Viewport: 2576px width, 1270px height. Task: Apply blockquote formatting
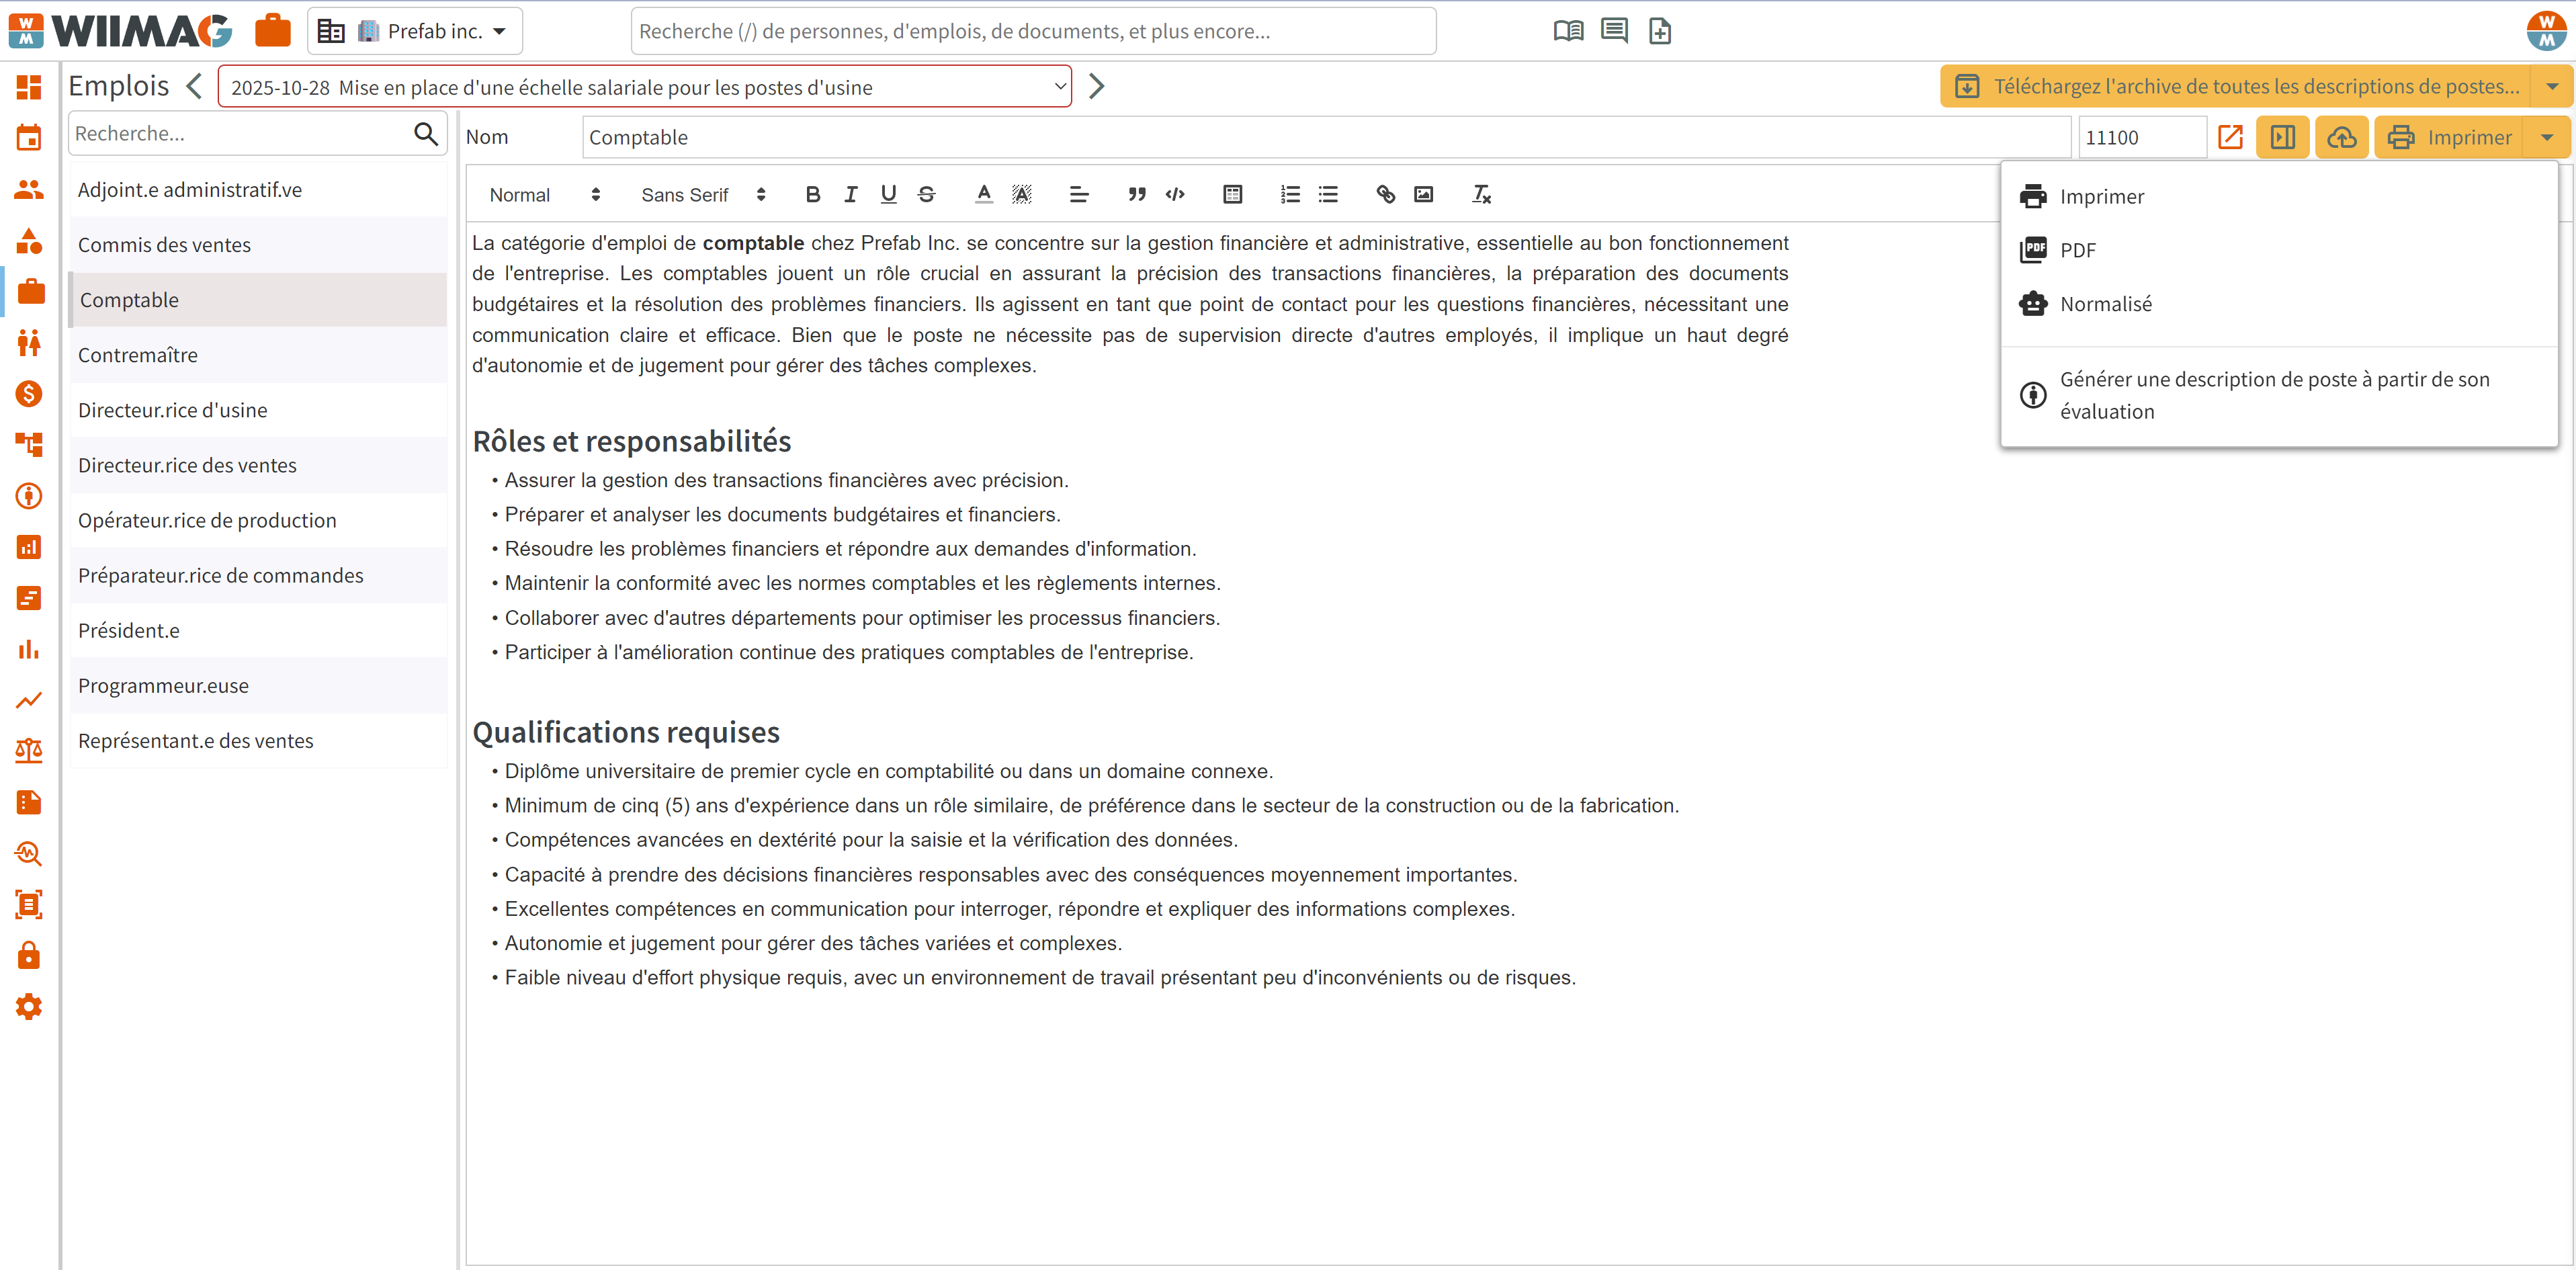(x=1137, y=194)
